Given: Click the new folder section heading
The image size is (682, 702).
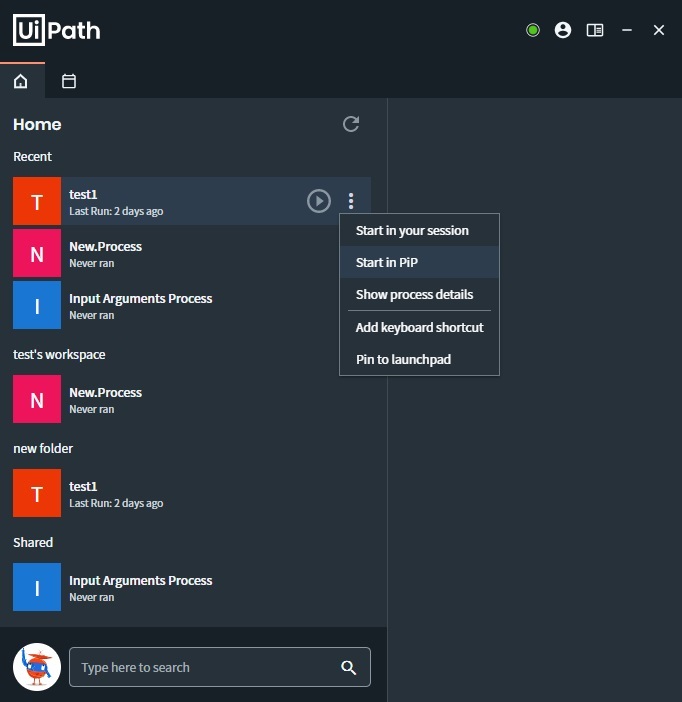Looking at the screenshot, I should coord(43,449).
